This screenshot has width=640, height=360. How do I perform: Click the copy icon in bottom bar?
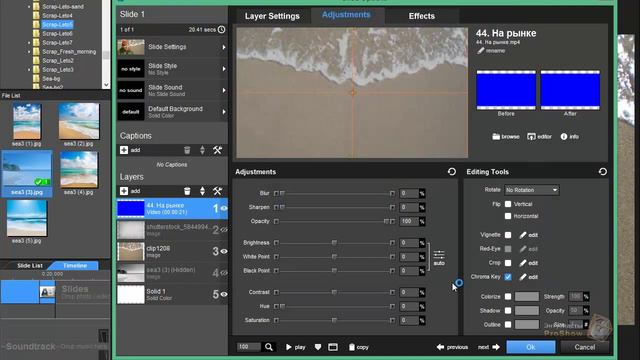(x=358, y=347)
